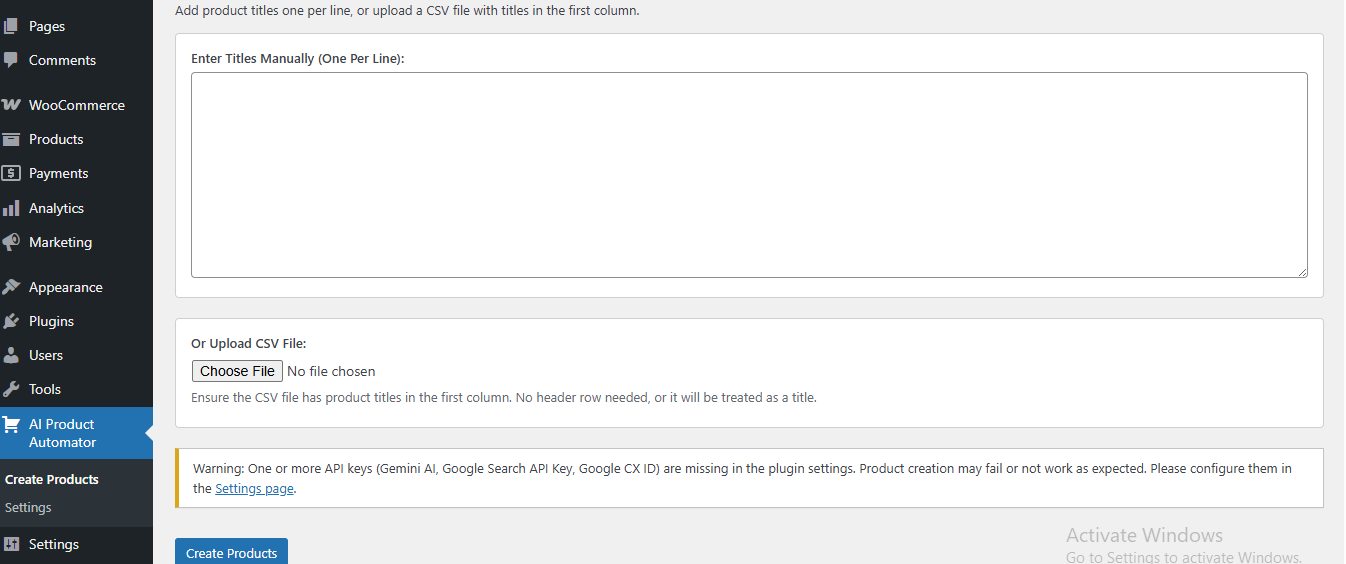Screen dimensions: 1346x564
Task: Click the blue Create Products button
Action: point(231,552)
